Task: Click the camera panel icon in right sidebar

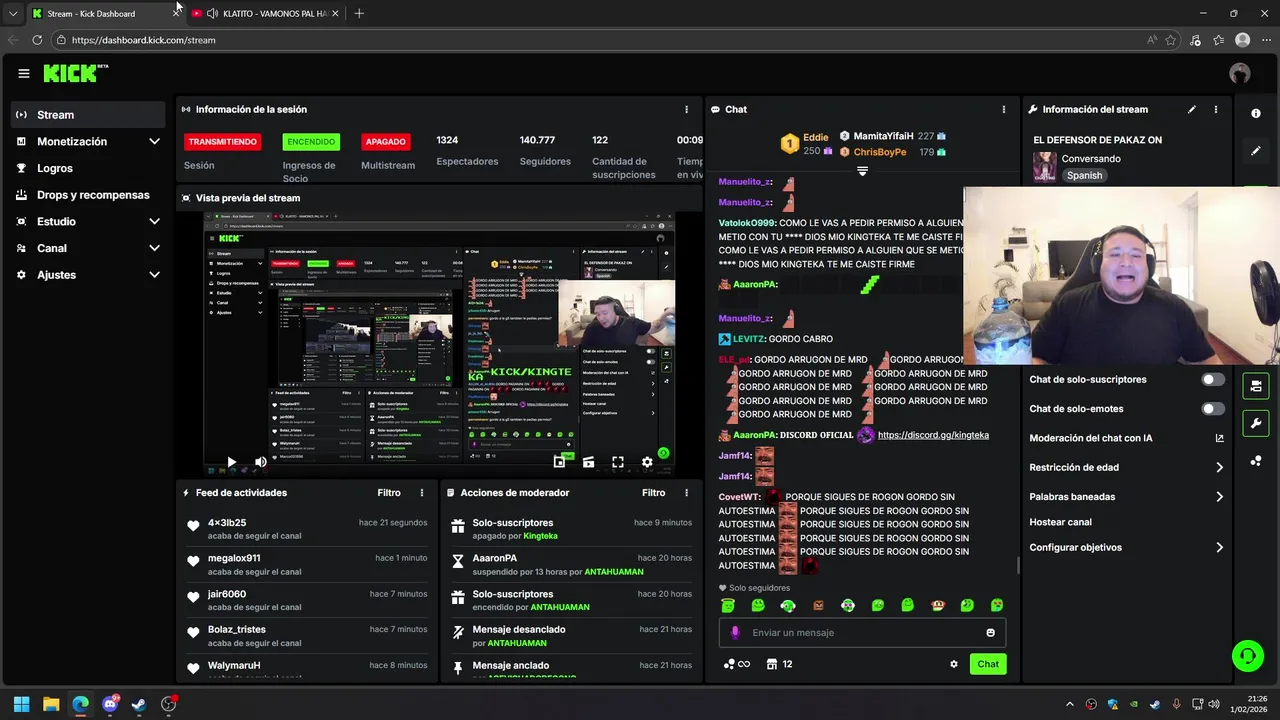Action: click(x=1256, y=386)
